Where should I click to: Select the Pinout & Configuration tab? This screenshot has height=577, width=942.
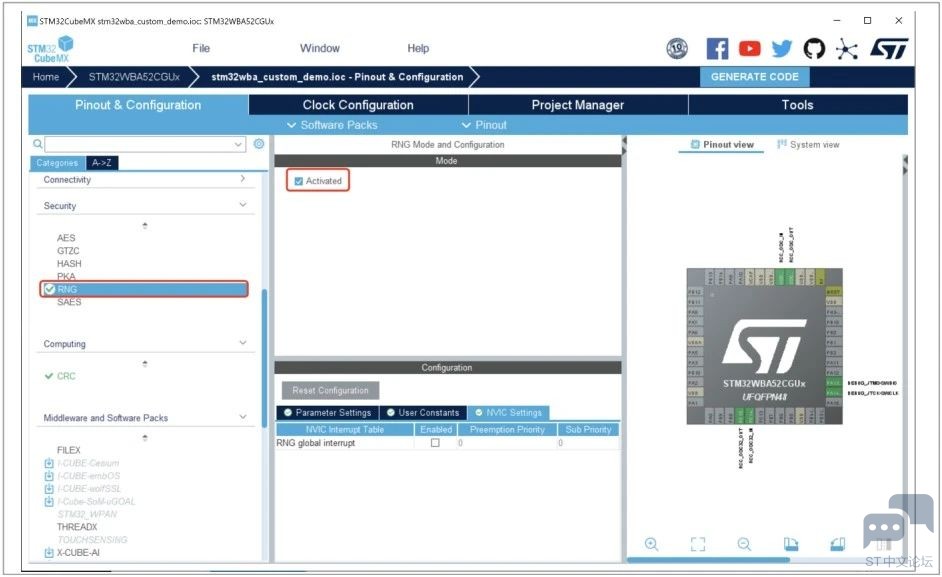click(138, 105)
